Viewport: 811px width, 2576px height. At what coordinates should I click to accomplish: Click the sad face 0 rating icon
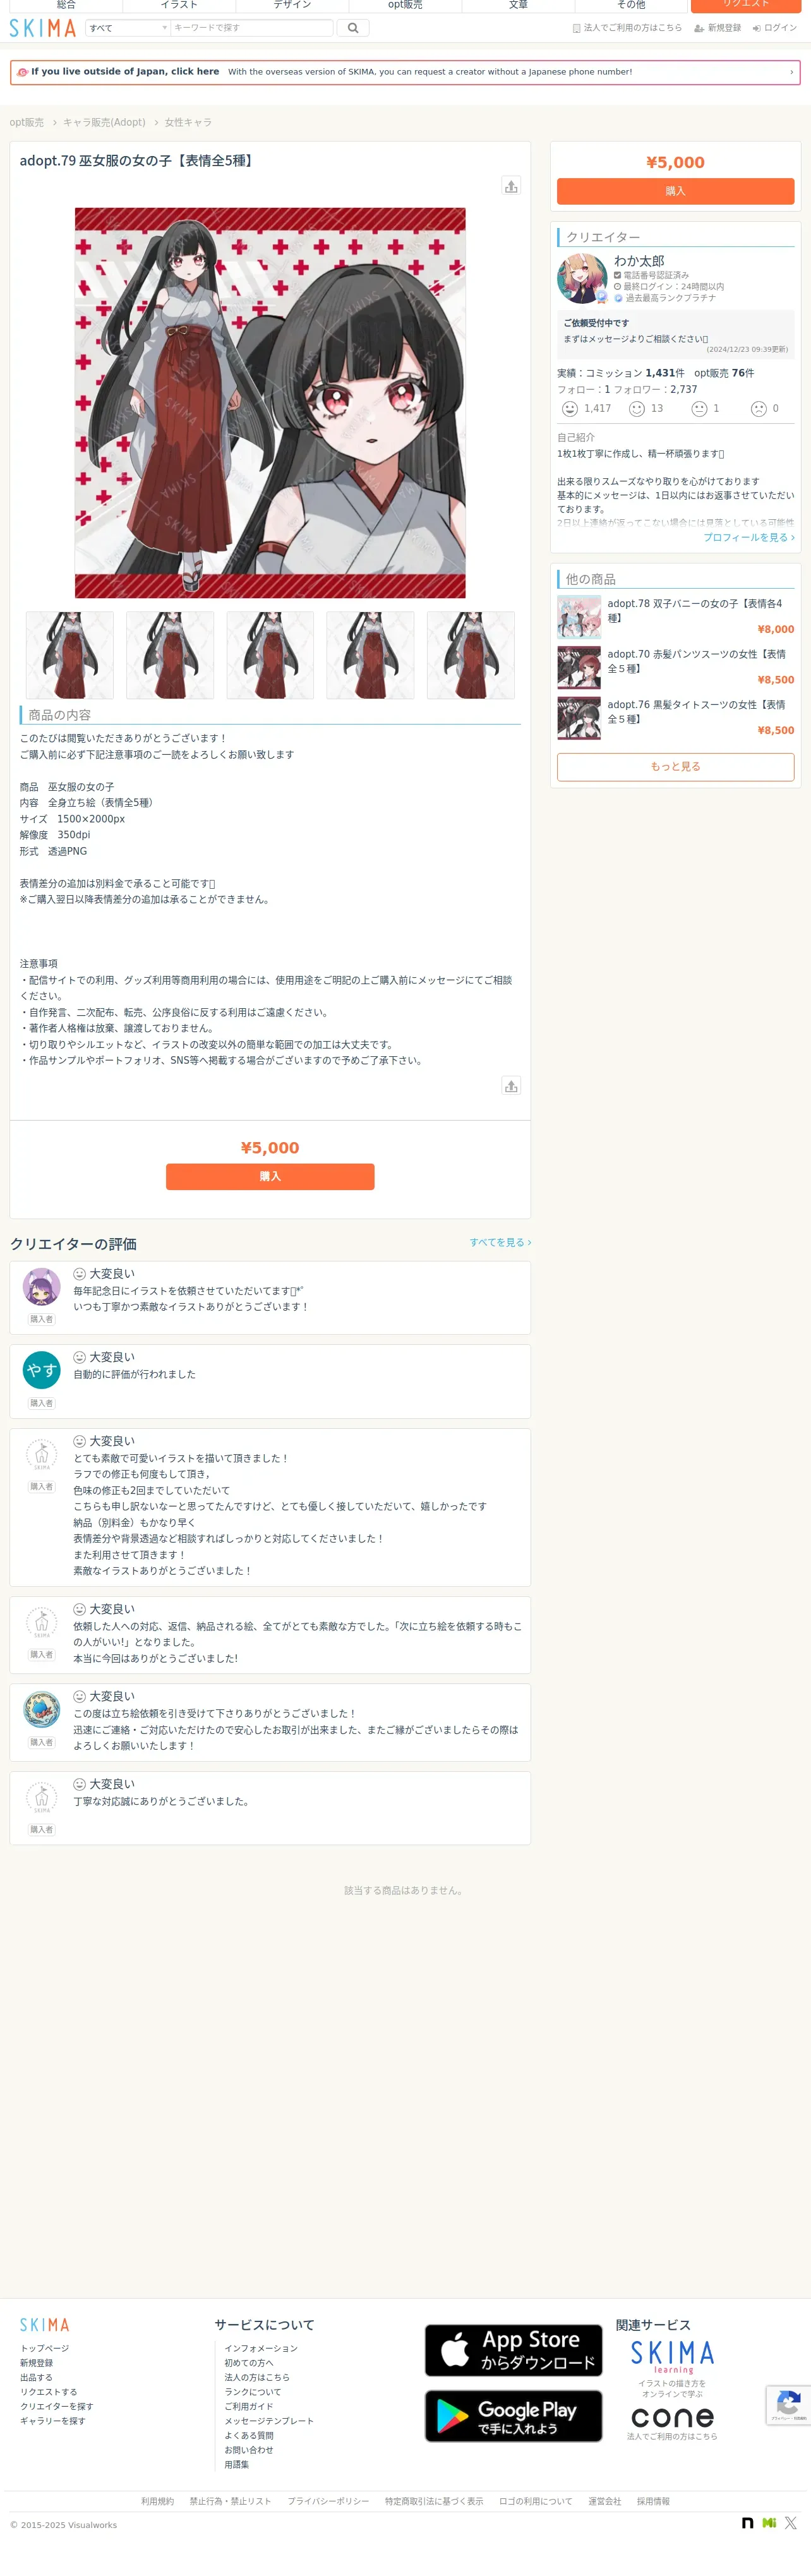pos(759,409)
